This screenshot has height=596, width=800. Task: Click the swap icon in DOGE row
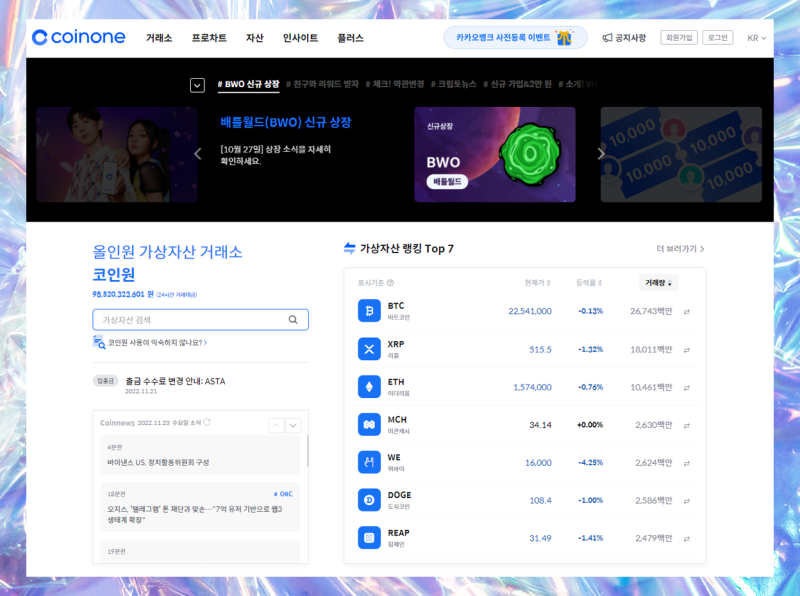(x=687, y=501)
